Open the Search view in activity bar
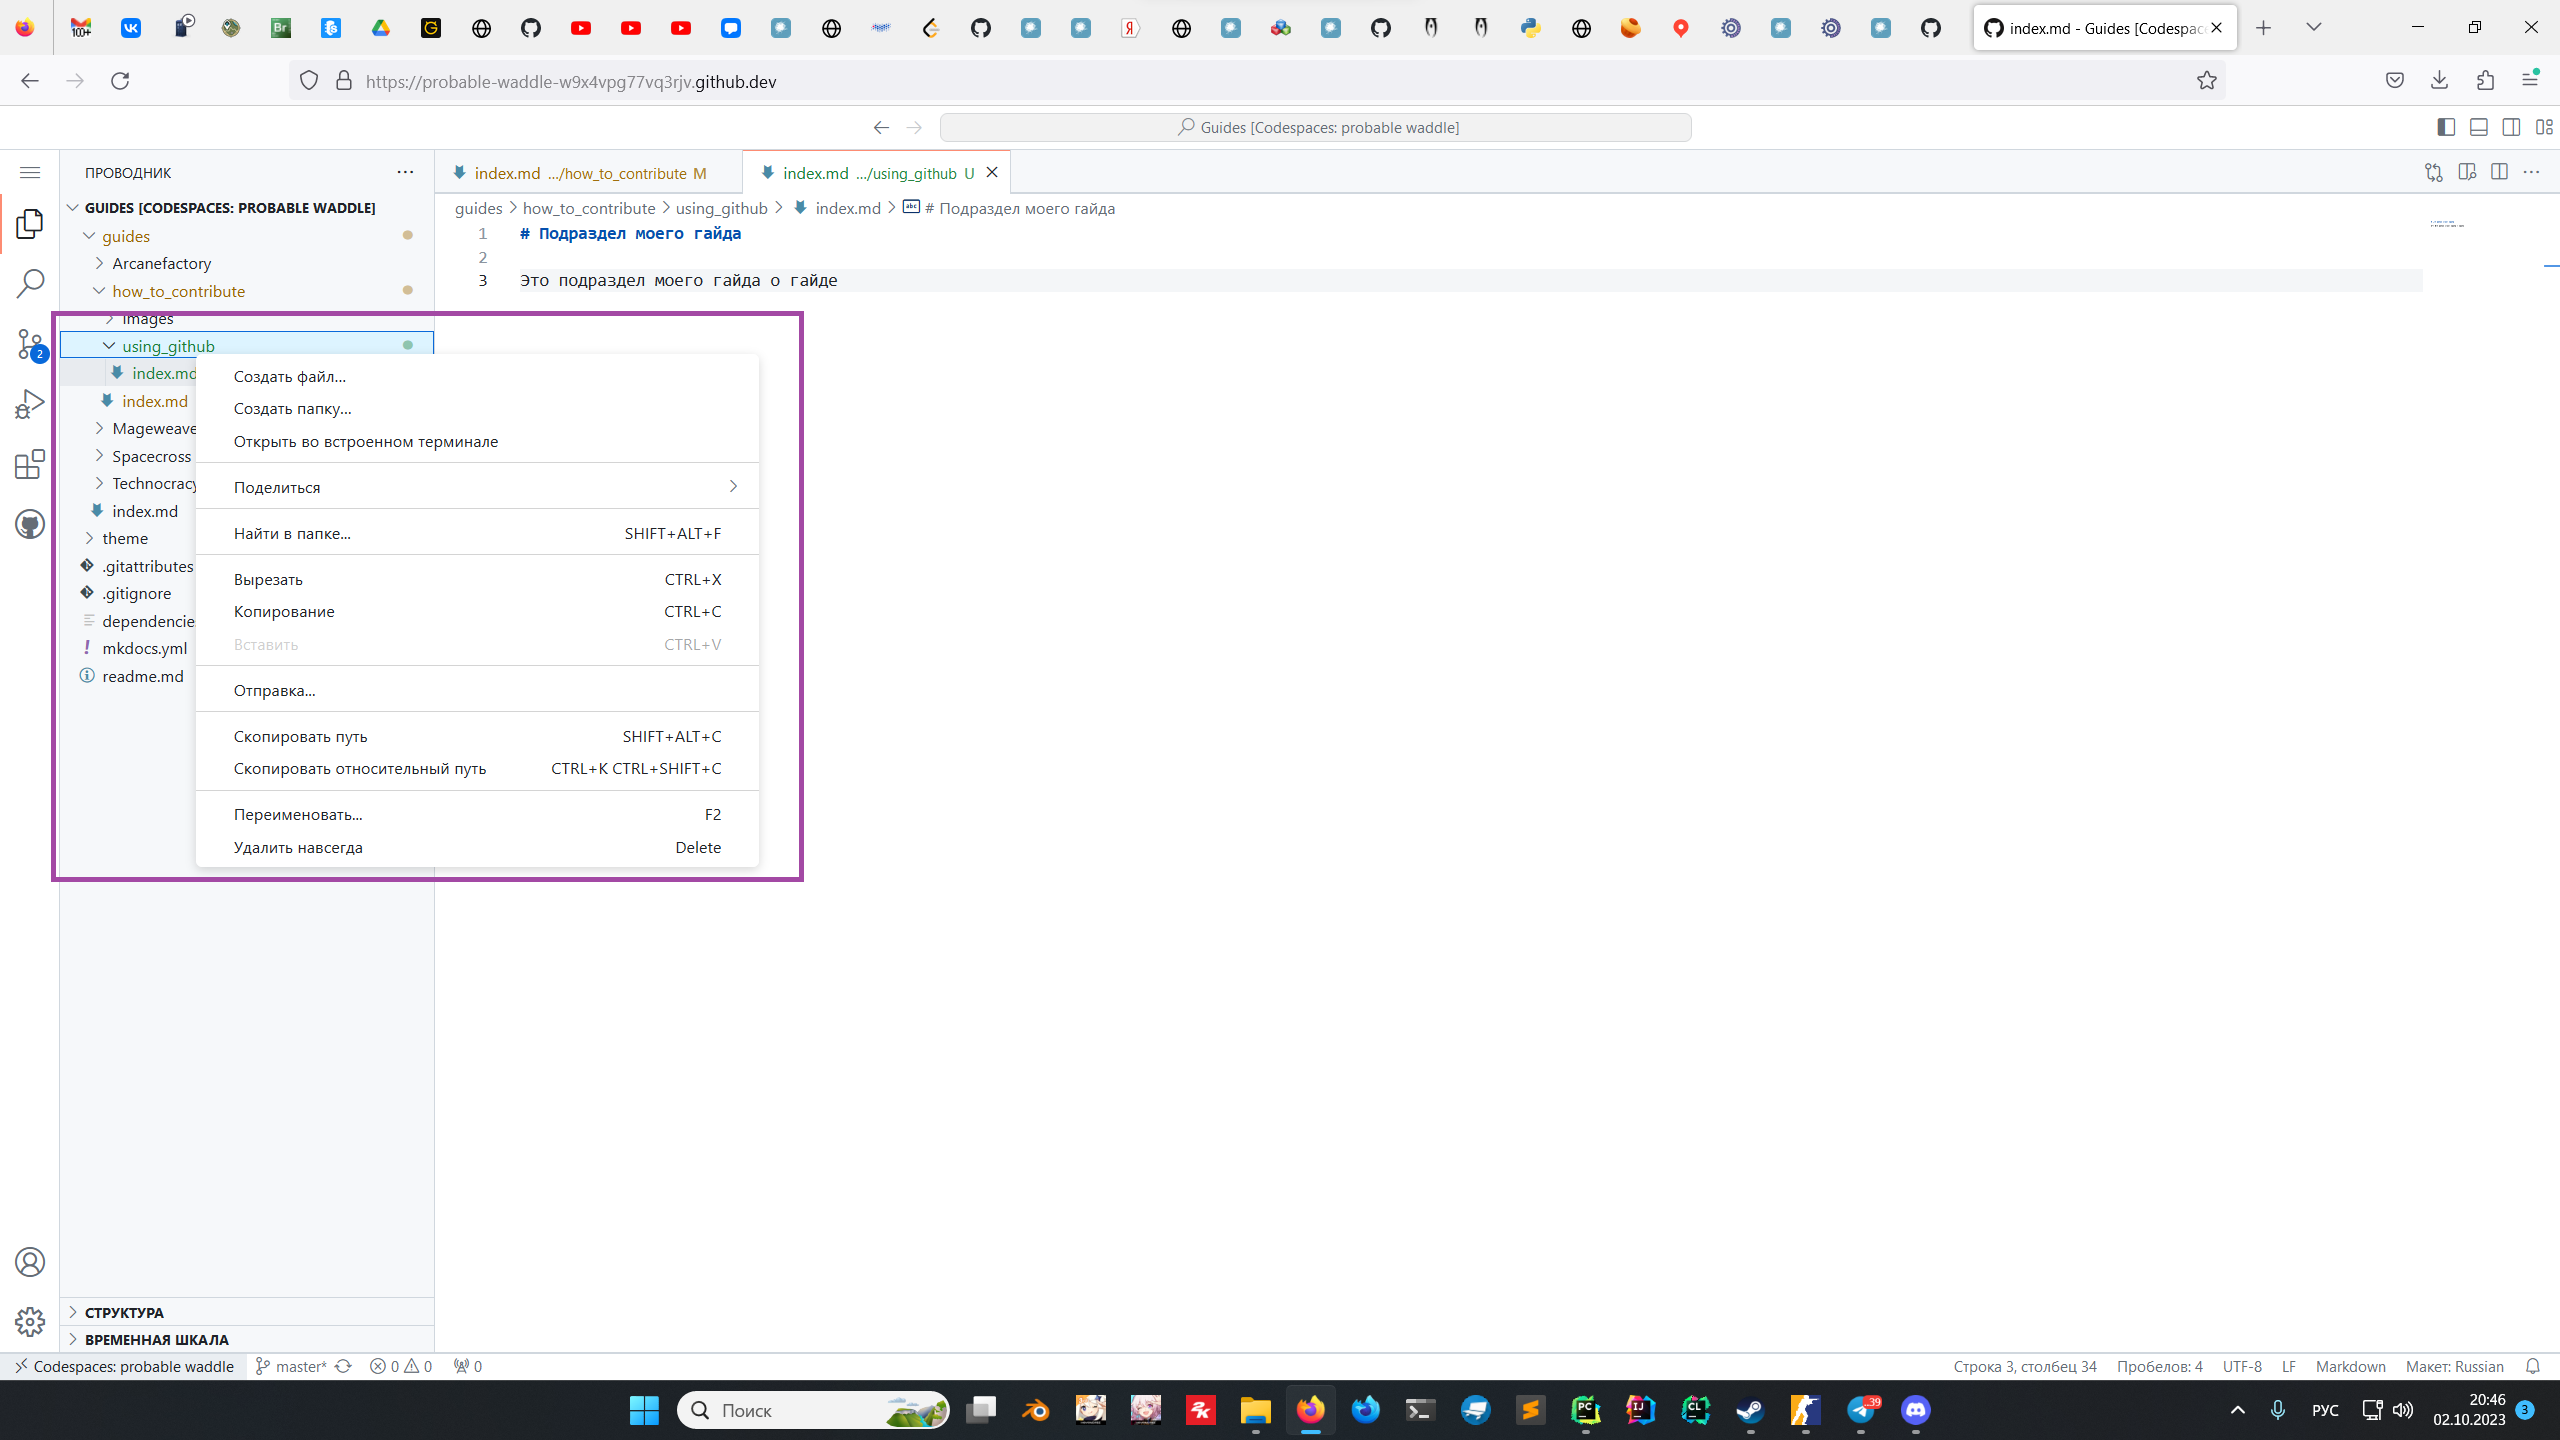Image resolution: width=2560 pixels, height=1440 pixels. point(30,284)
